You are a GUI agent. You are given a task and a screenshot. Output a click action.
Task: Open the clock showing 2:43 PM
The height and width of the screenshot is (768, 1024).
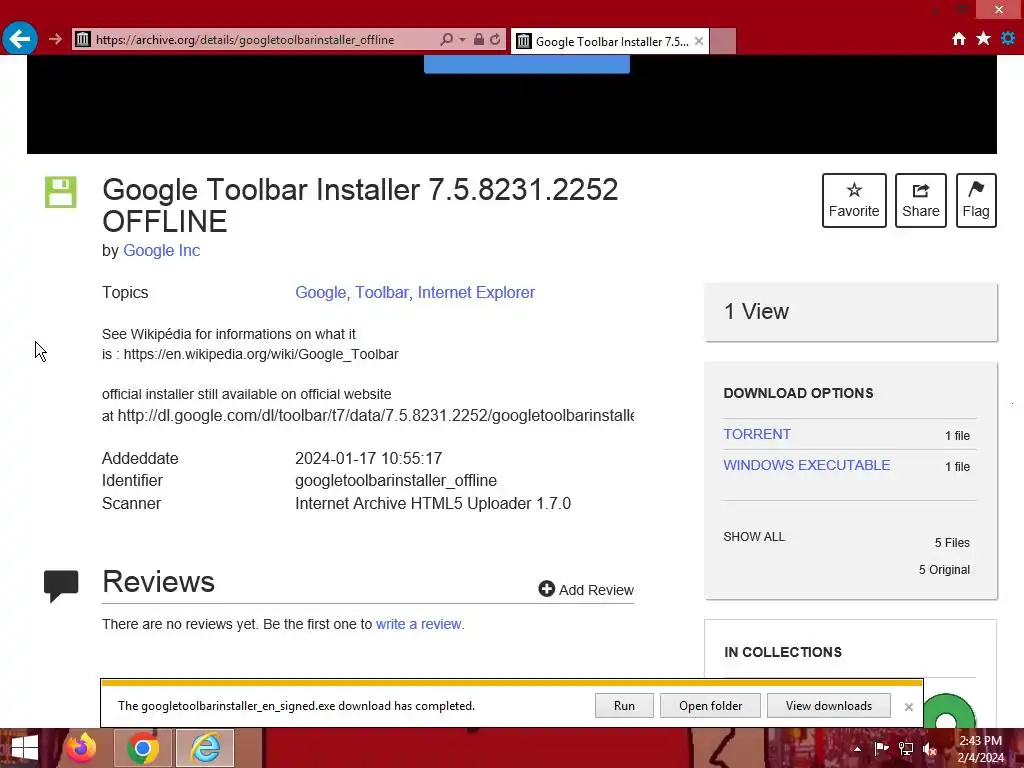coord(980,749)
